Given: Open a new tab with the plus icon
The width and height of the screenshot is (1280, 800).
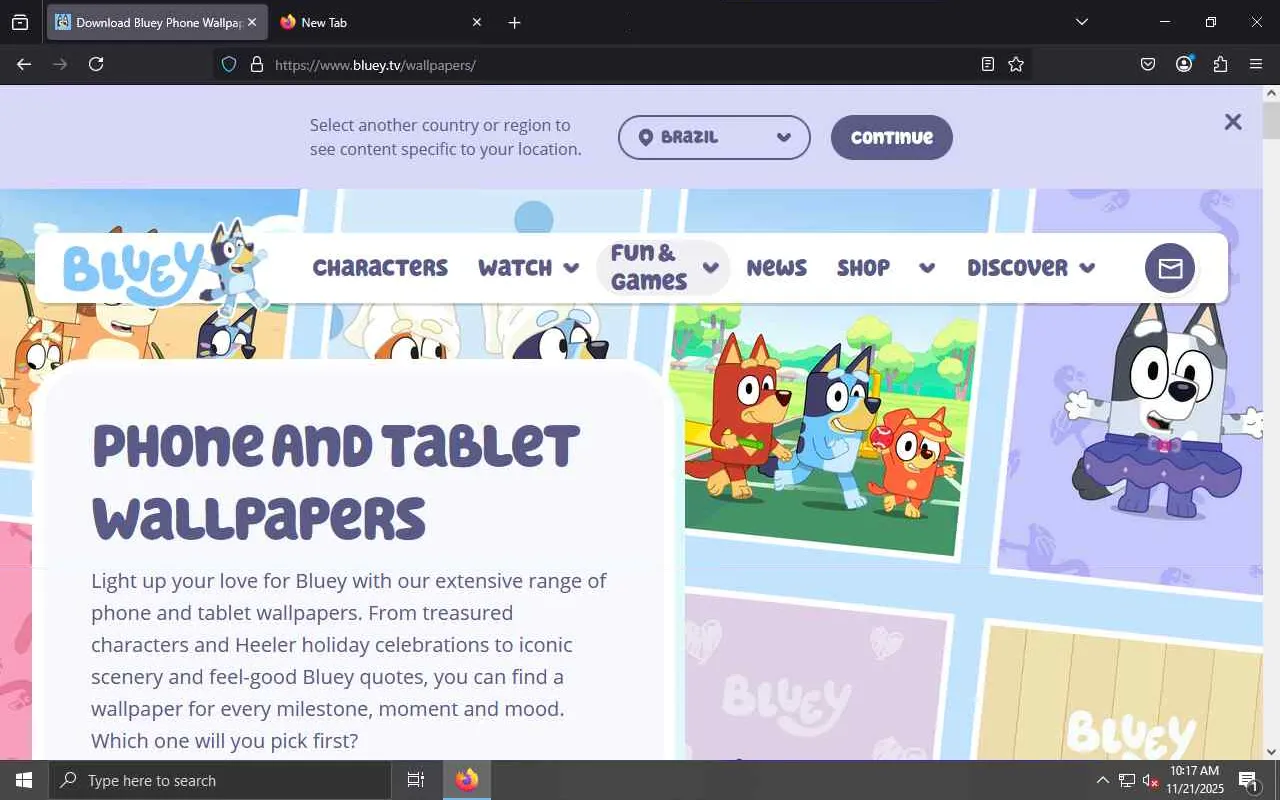Looking at the screenshot, I should click(514, 22).
